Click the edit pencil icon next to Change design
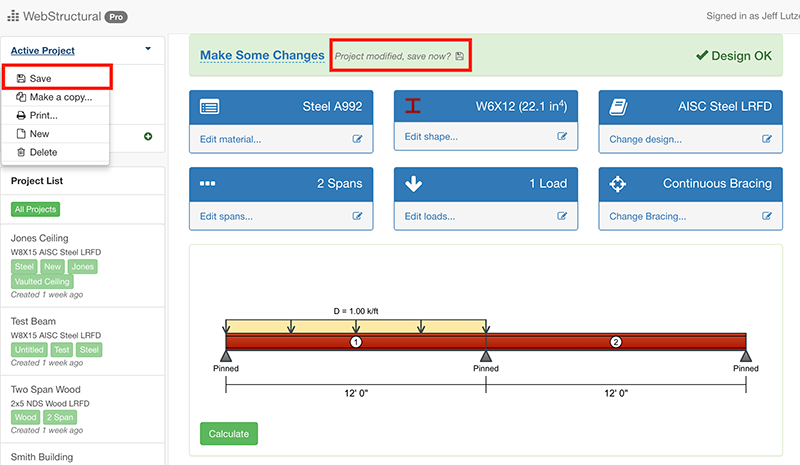 click(x=766, y=139)
